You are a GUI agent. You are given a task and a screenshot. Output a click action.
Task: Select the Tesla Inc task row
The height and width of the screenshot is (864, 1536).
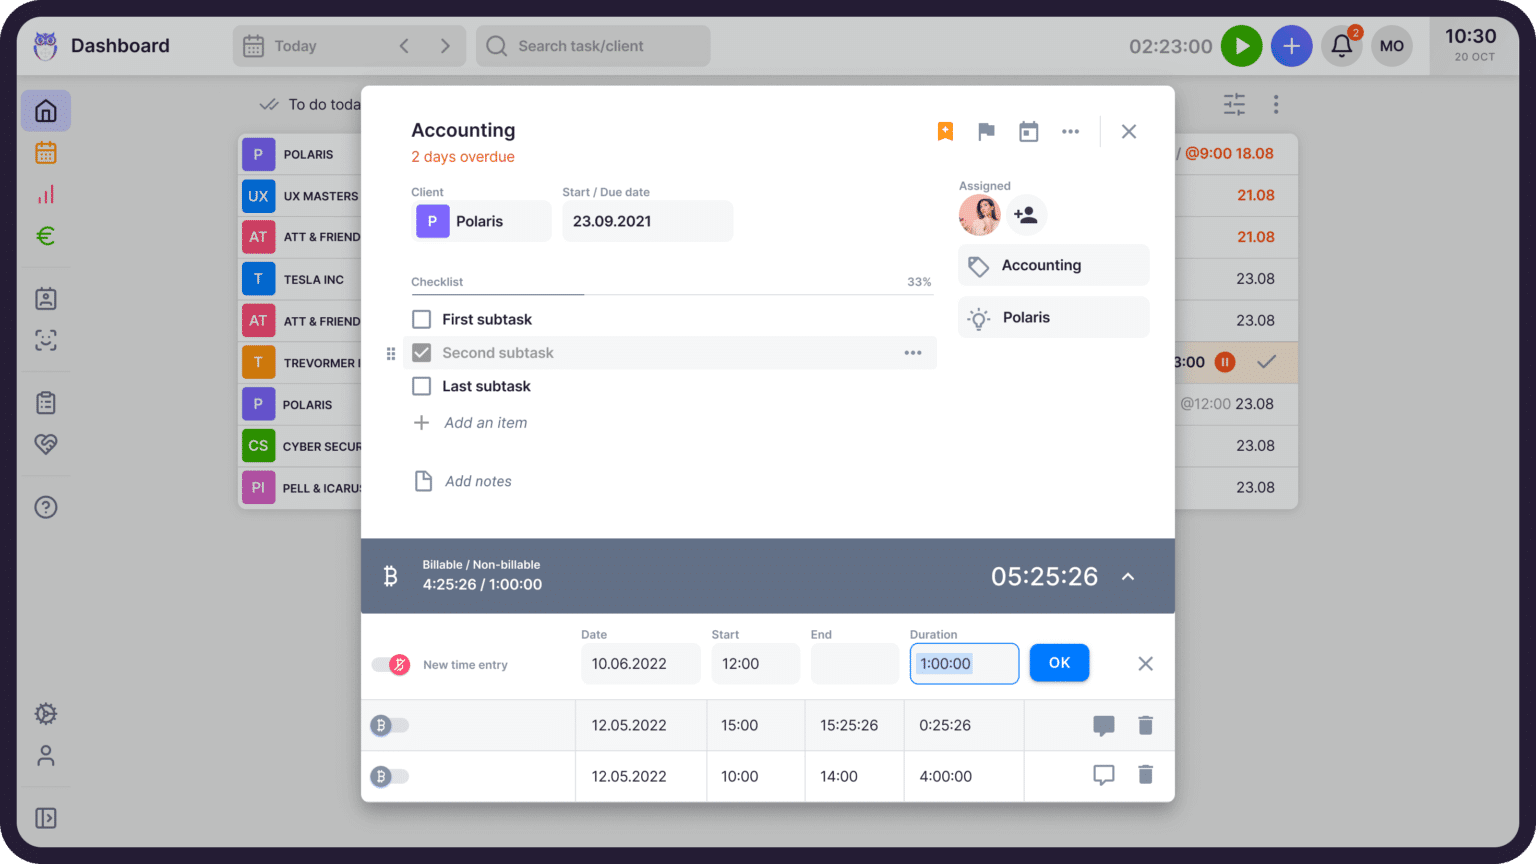click(x=300, y=279)
